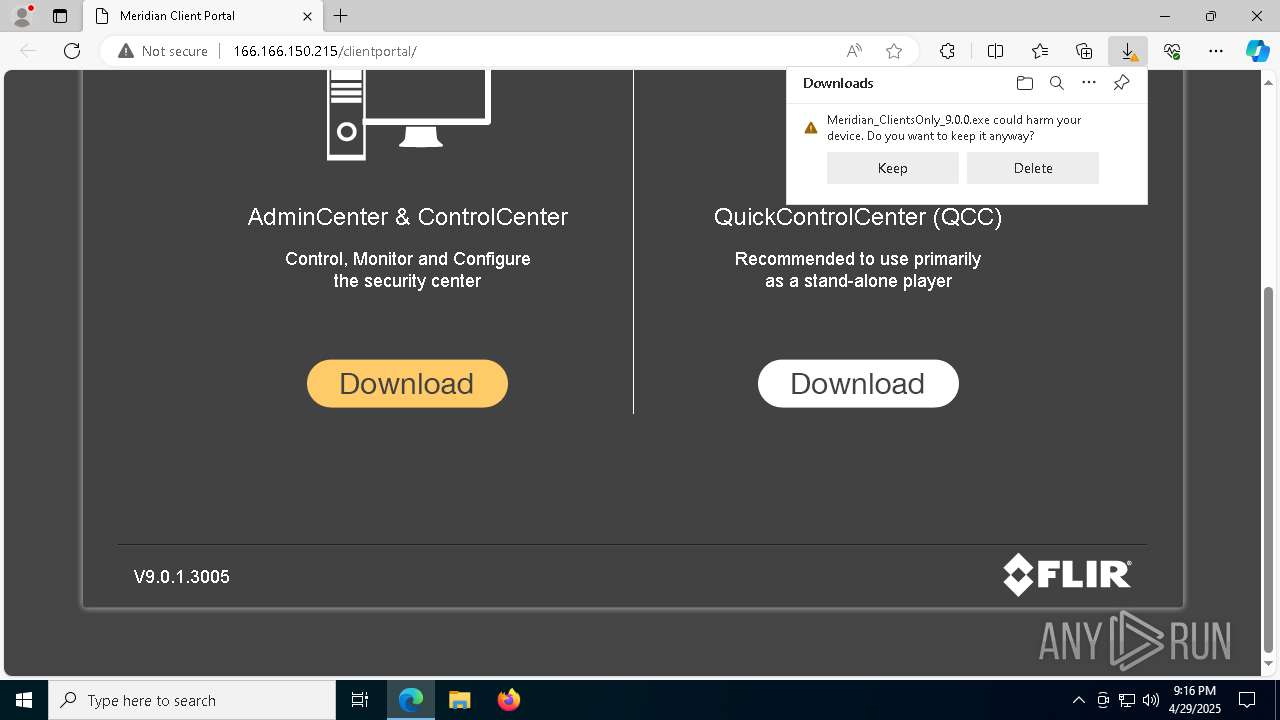Open Windows Start menu

click(x=24, y=700)
